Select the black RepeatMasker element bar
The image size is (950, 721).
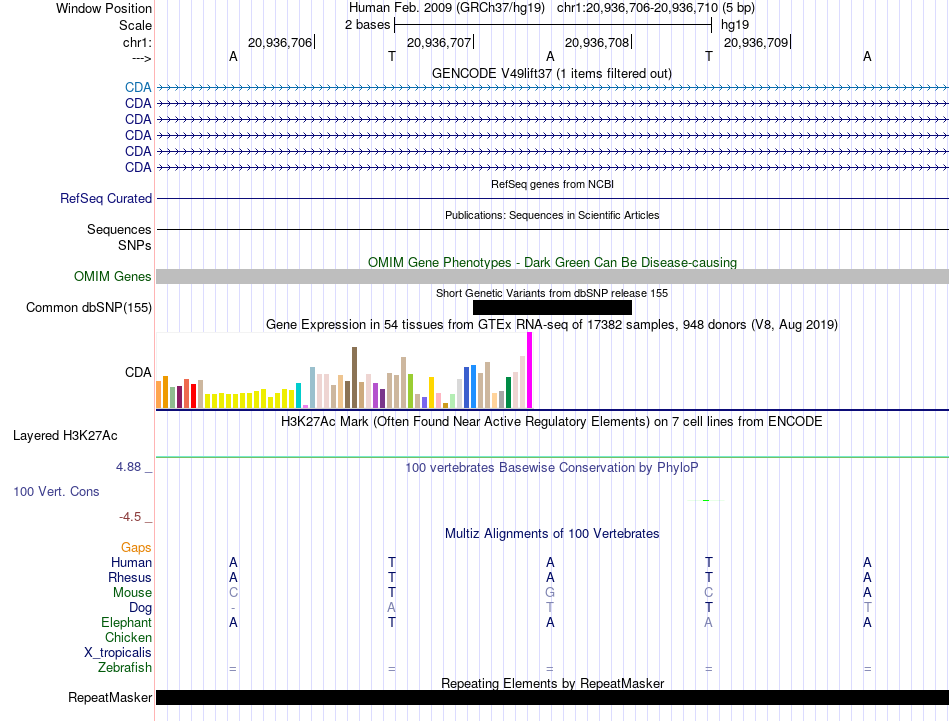552,697
